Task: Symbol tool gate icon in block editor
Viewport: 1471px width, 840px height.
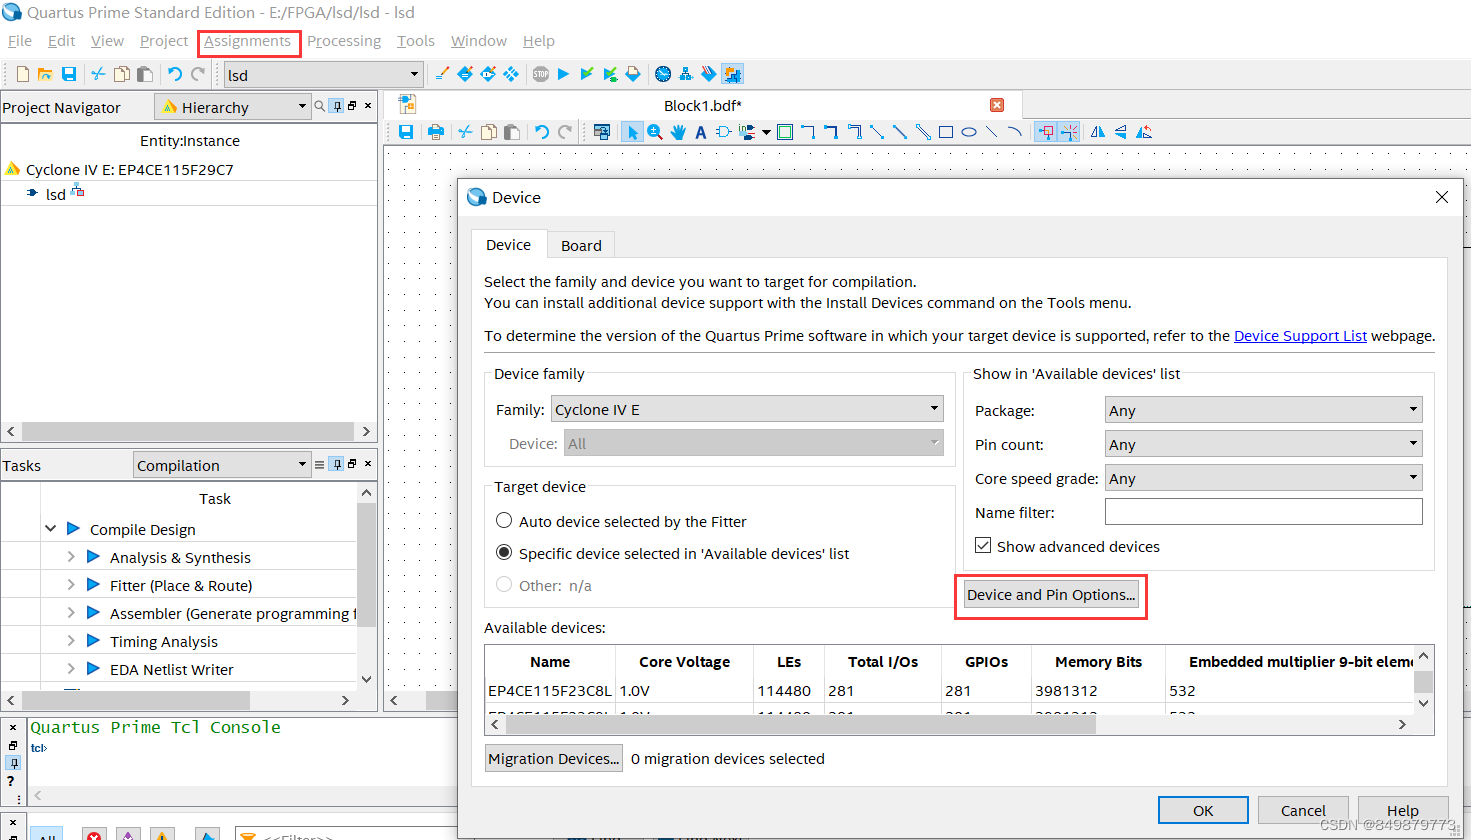Action: (x=723, y=132)
